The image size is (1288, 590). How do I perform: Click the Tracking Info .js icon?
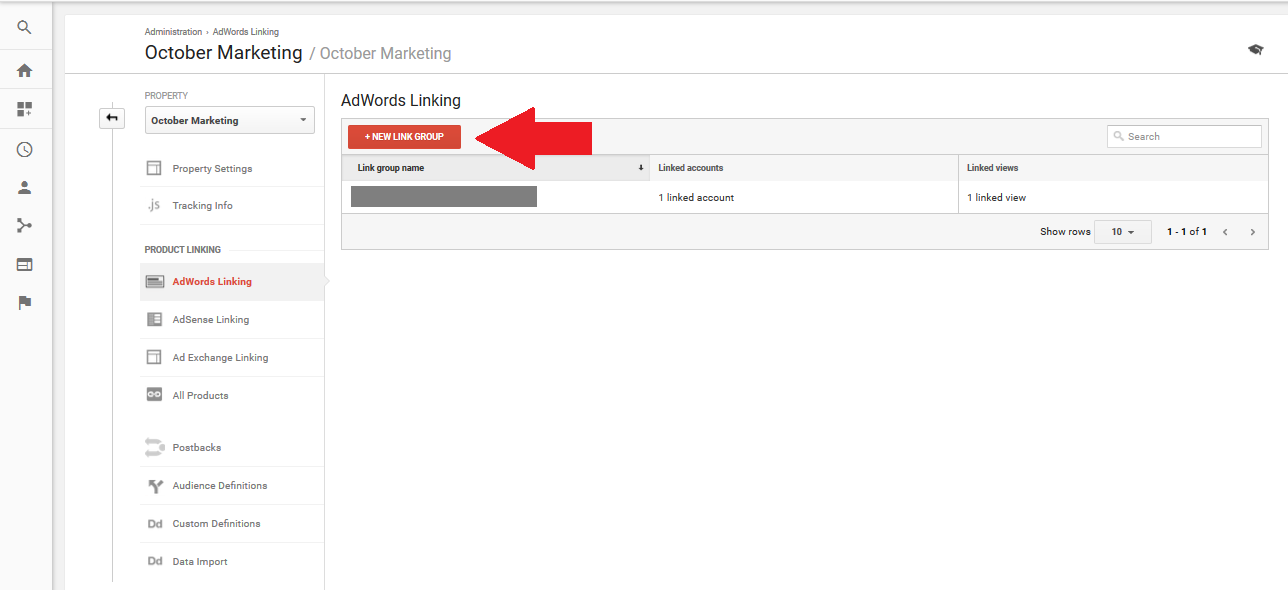pos(154,205)
